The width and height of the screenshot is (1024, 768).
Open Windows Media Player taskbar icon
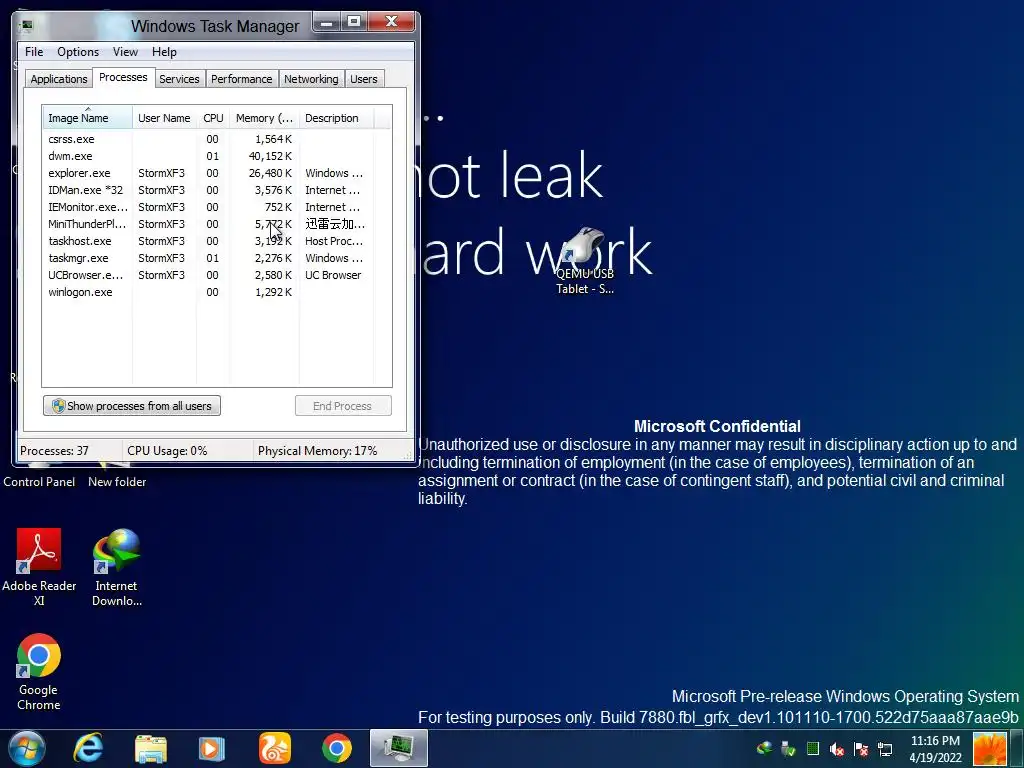tap(211, 748)
